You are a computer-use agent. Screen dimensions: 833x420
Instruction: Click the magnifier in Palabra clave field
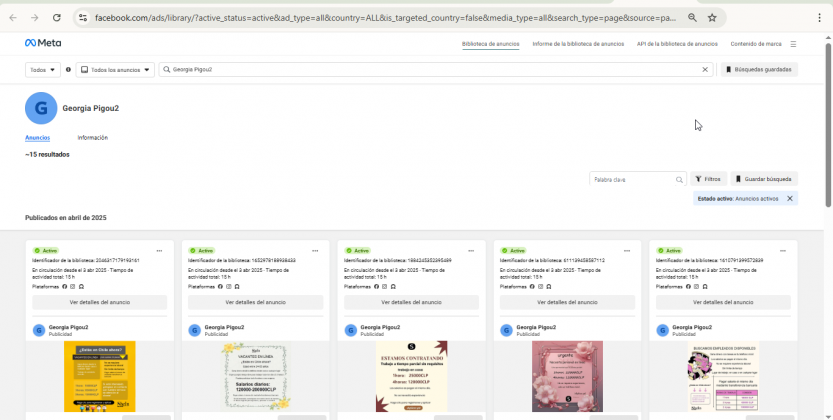point(679,179)
